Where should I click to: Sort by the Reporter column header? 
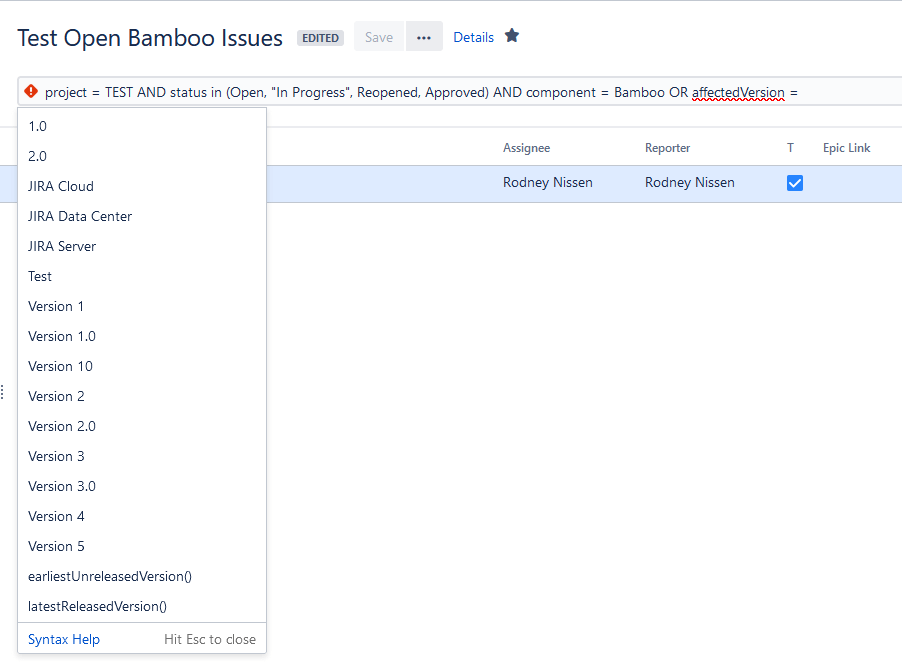click(667, 148)
